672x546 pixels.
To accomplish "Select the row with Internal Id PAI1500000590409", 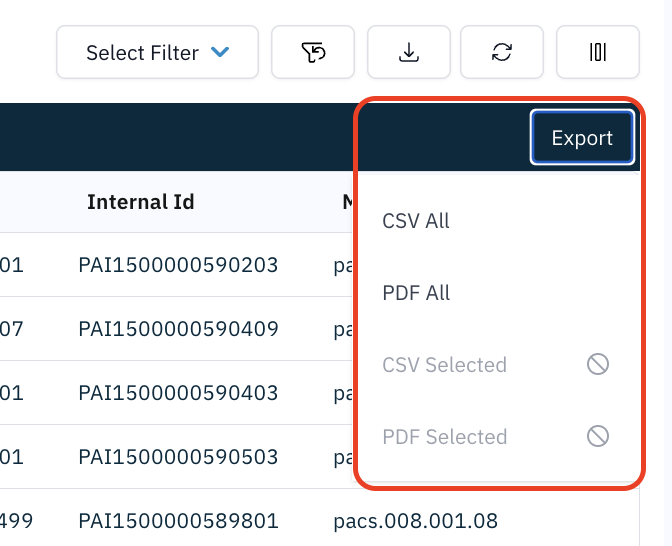I will (x=178, y=329).
